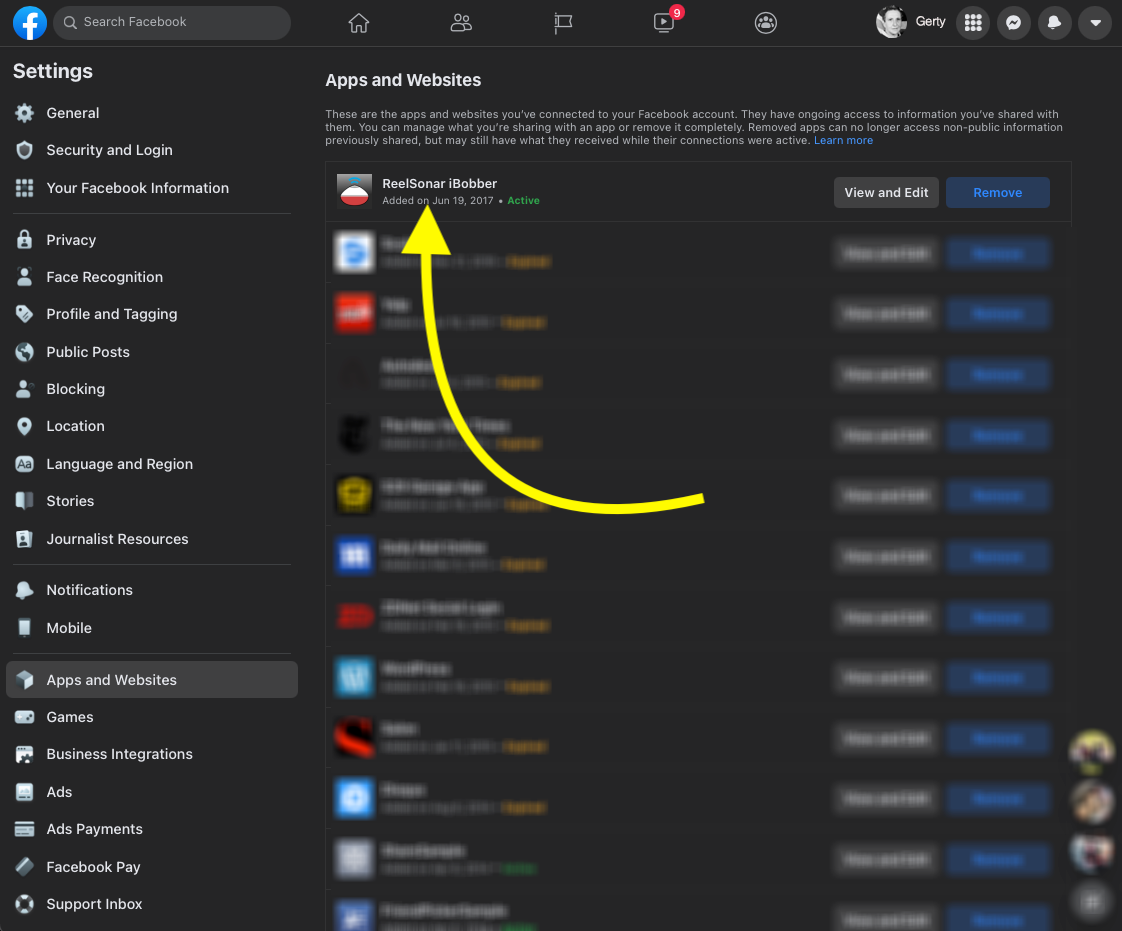Image resolution: width=1122 pixels, height=931 pixels.
Task: Click the Profile and Tagging tag icon
Action: pyautogui.click(x=24, y=314)
